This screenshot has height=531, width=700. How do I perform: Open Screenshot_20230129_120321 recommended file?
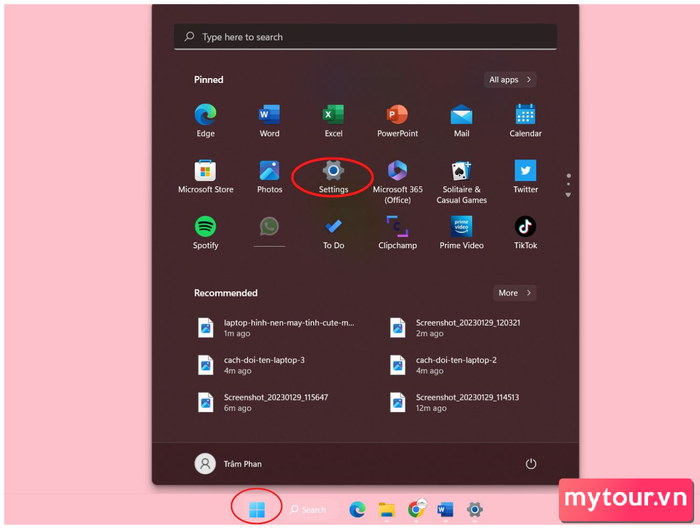click(x=454, y=328)
